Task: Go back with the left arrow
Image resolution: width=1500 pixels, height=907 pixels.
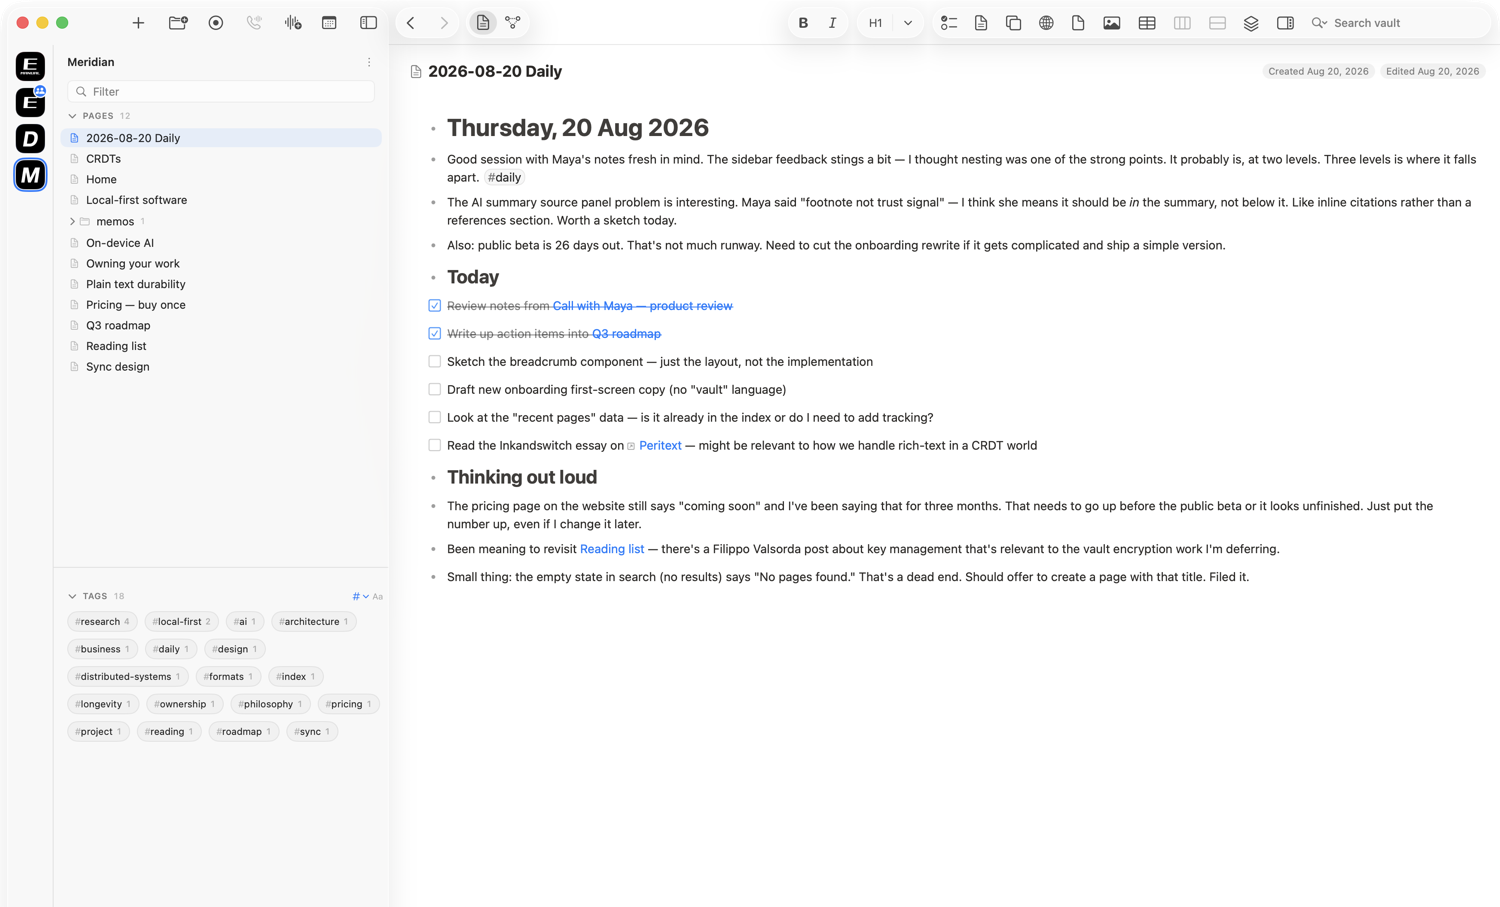Action: (x=411, y=23)
